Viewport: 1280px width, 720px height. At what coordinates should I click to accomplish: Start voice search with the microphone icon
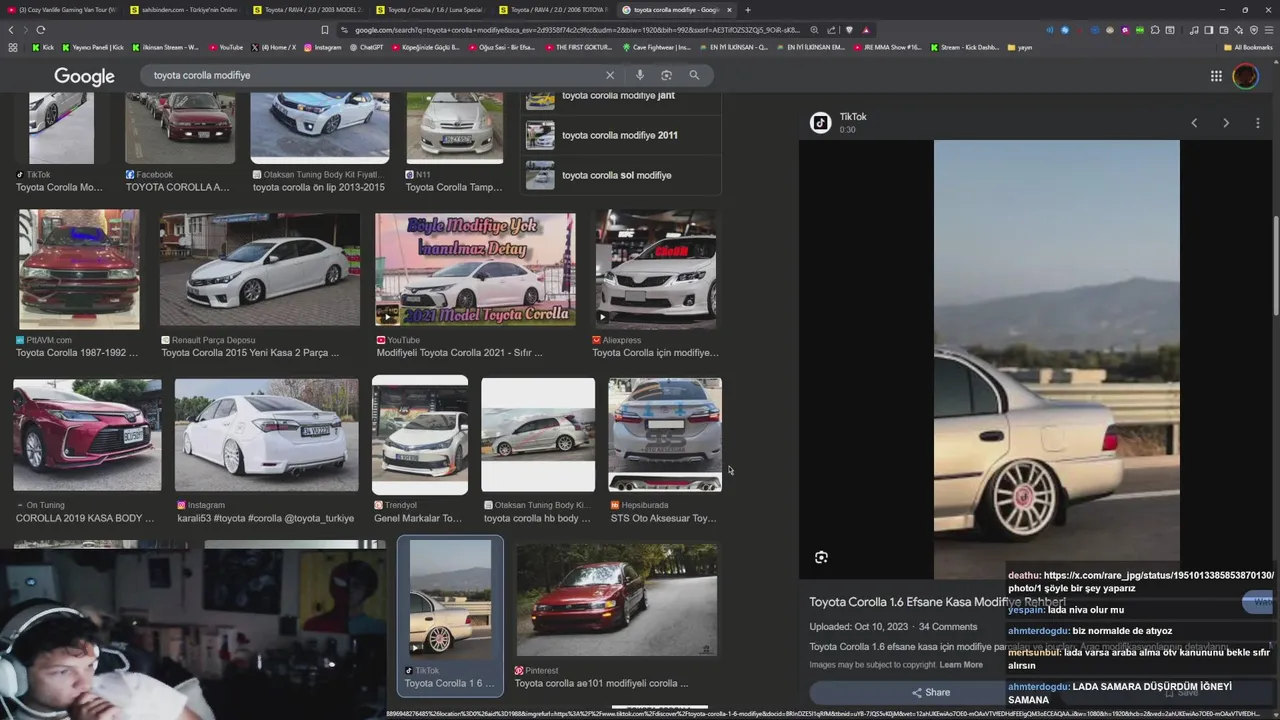(640, 75)
